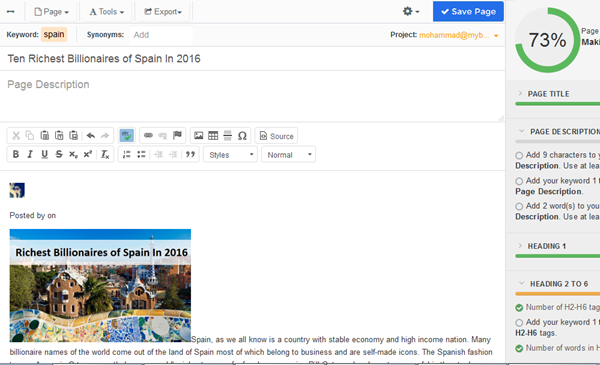
Task: Apply block quote formatting
Action: 190,154
